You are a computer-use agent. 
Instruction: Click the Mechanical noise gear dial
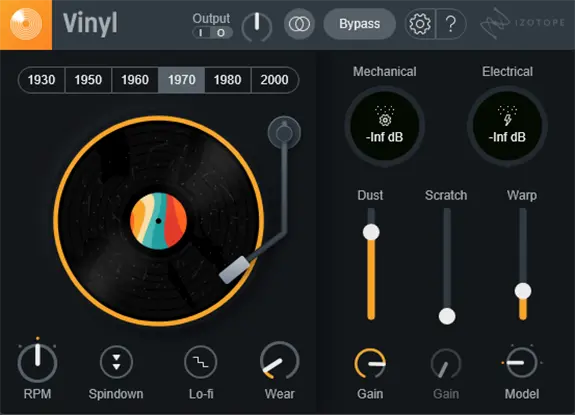pos(385,126)
